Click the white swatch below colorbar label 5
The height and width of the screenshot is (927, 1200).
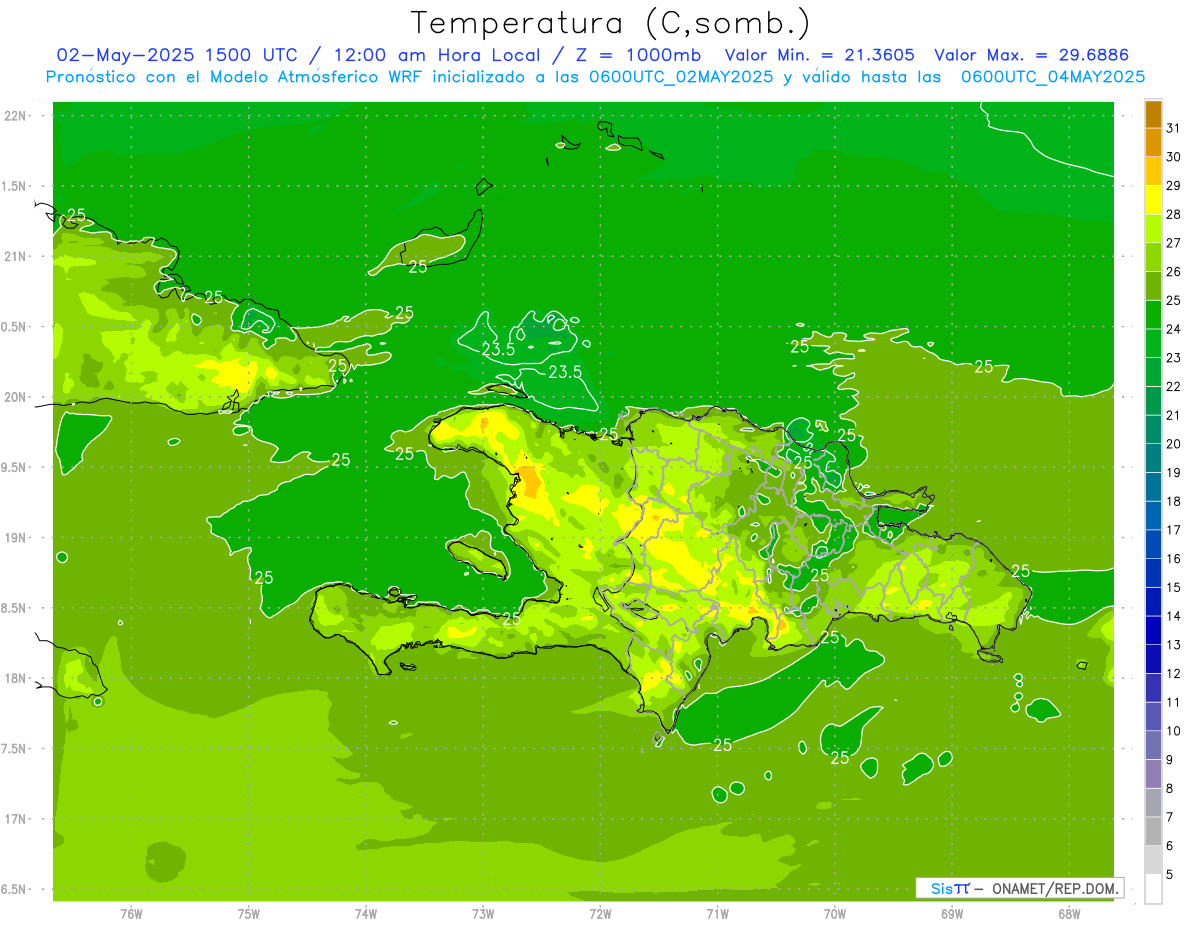[x=1153, y=888]
